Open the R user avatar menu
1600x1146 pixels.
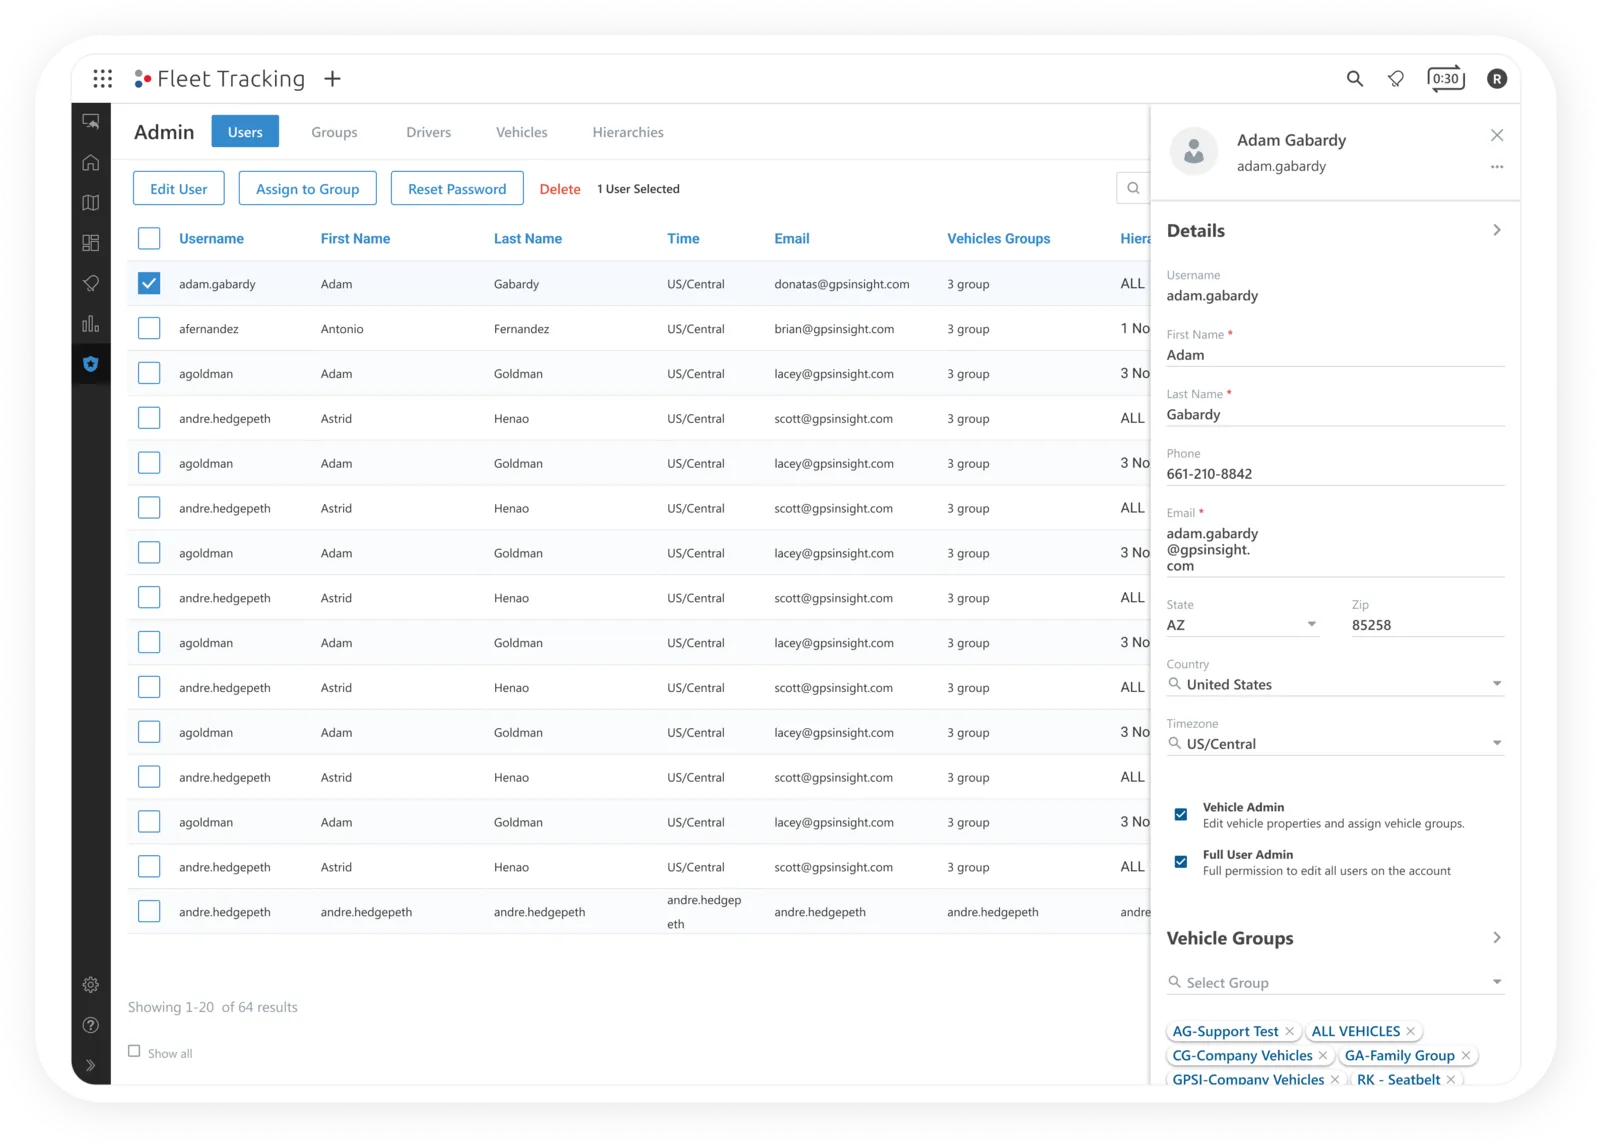(1497, 79)
